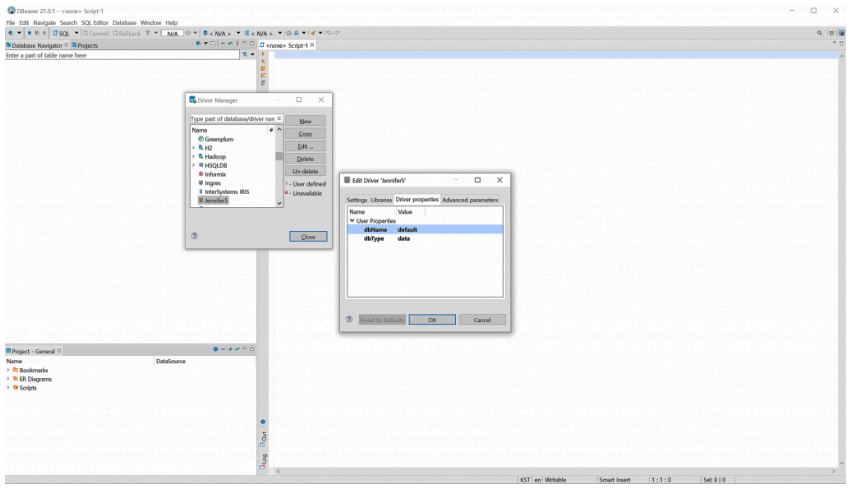
Task: Expand the Hadoop driver group
Action: [194, 157]
